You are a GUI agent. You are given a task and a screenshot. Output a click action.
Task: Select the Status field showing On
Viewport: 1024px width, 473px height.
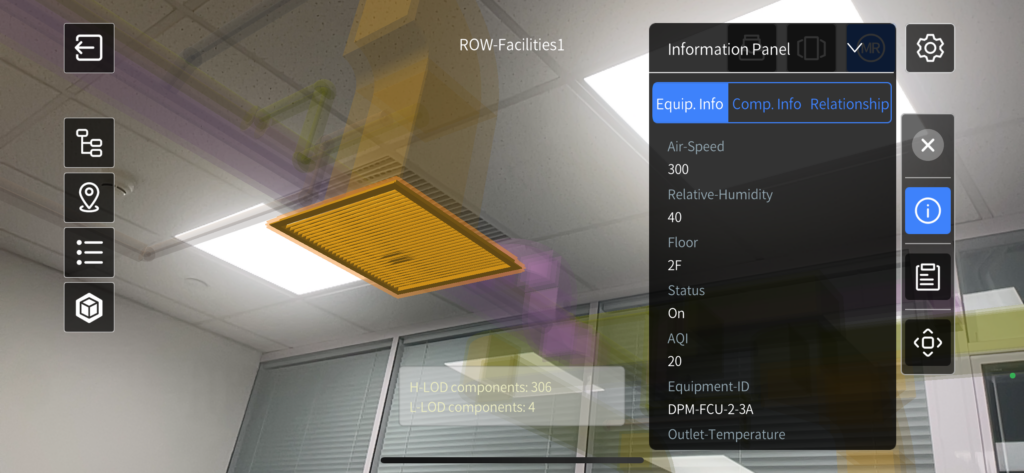(676, 312)
